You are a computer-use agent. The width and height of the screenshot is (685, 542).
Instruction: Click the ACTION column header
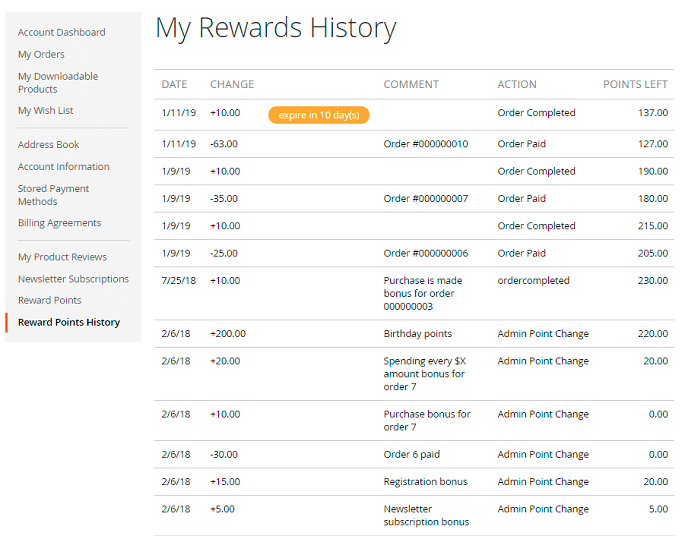(x=517, y=84)
